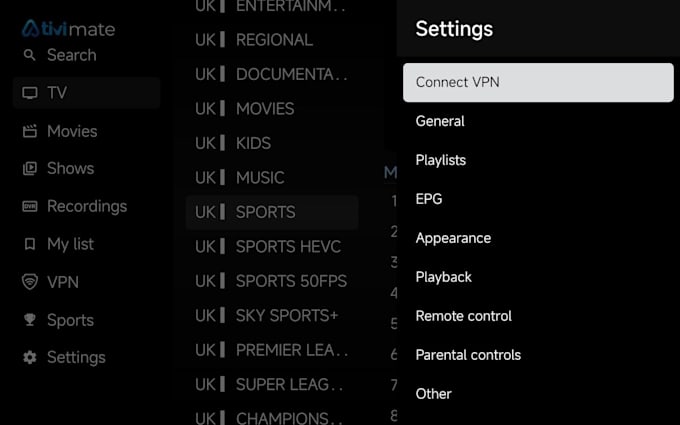Viewport: 680px width, 425px height.
Task: Click the tivimate logo
Action: (x=68, y=29)
